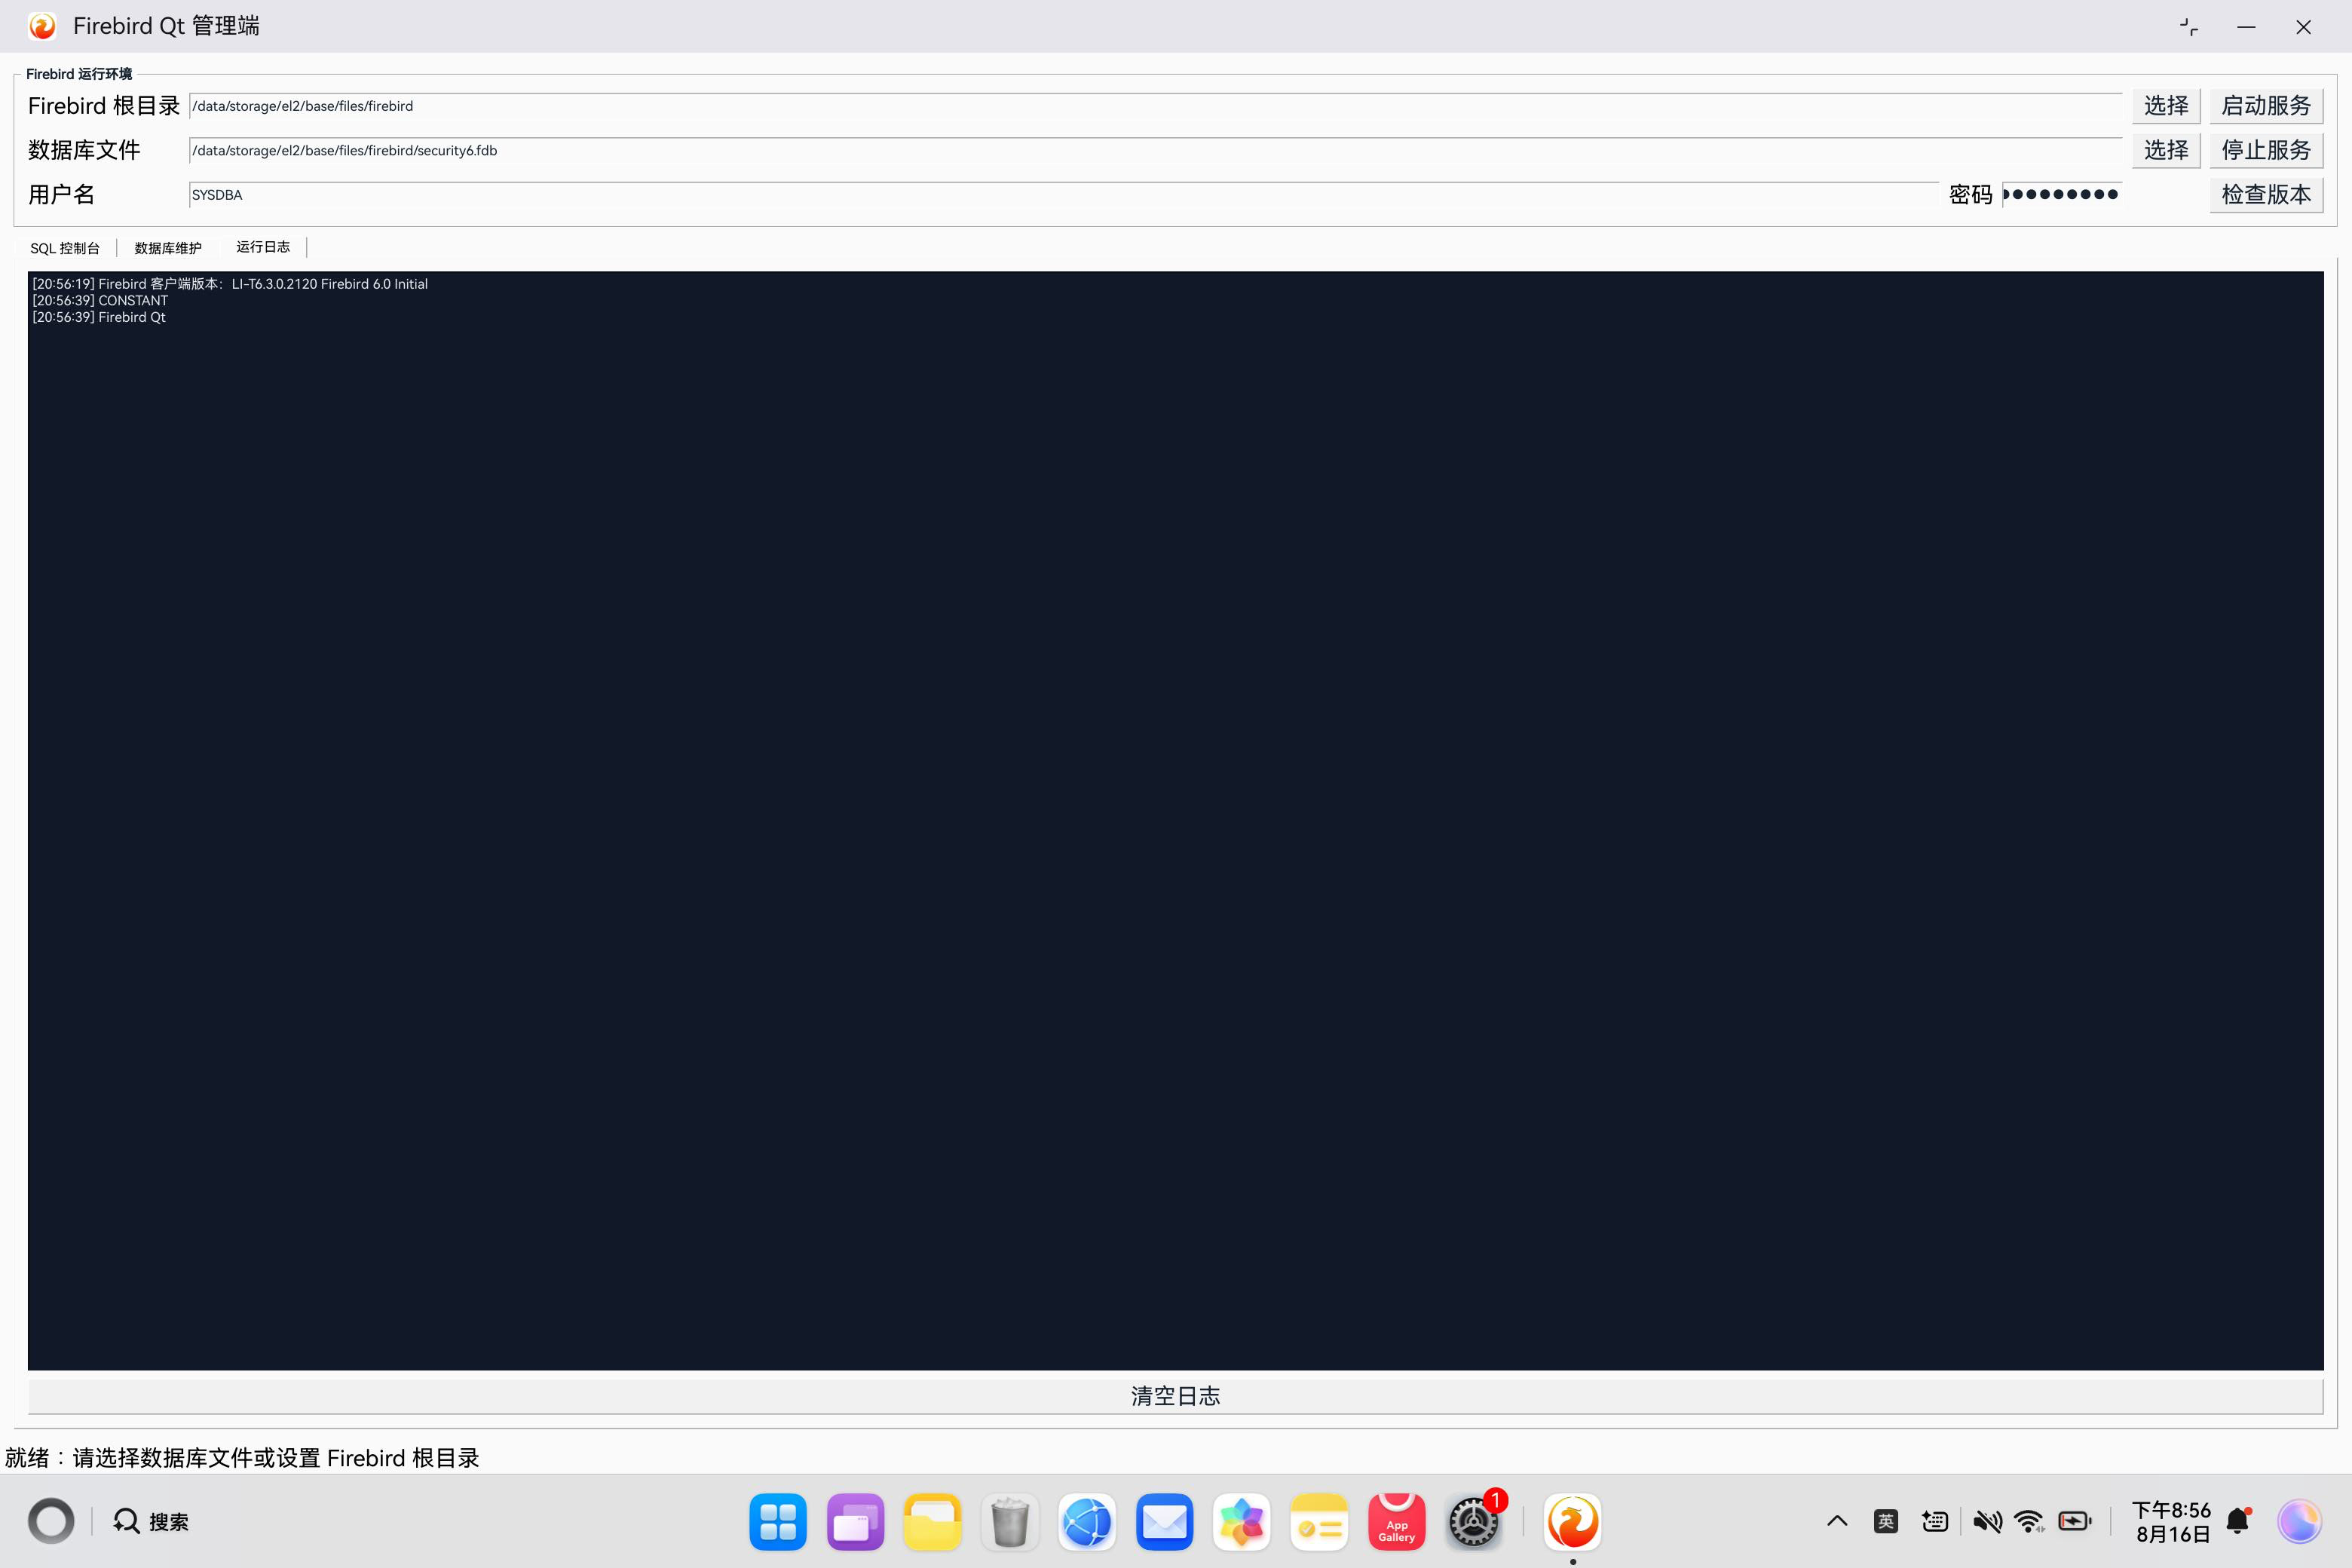The image size is (2352, 1568).
Task: Focus the 密码 password field
Action: (x=2062, y=194)
